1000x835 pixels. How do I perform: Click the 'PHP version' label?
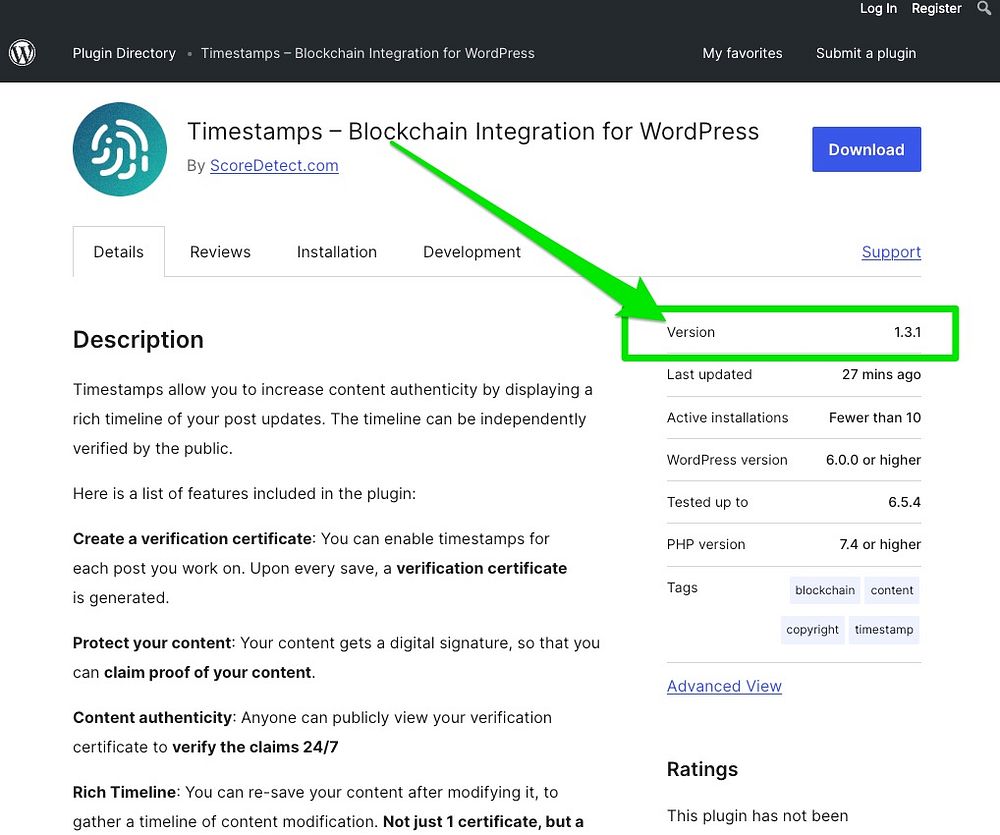[x=706, y=544]
